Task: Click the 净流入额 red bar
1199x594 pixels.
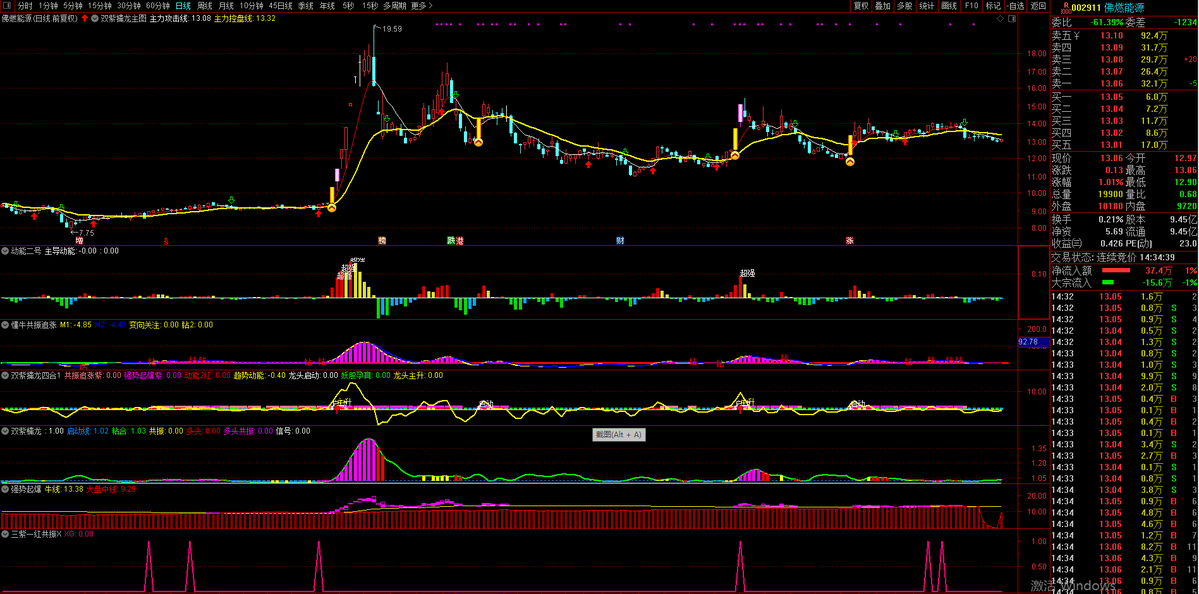Action: [x=1117, y=271]
